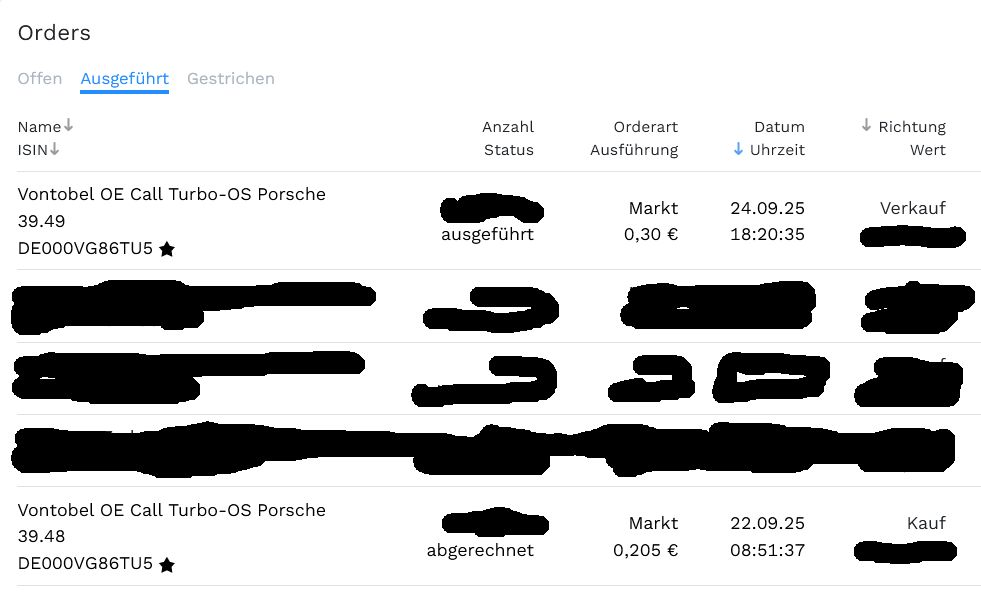Click the Ausführung column header
Screen dimensions: 981x600
point(634,150)
